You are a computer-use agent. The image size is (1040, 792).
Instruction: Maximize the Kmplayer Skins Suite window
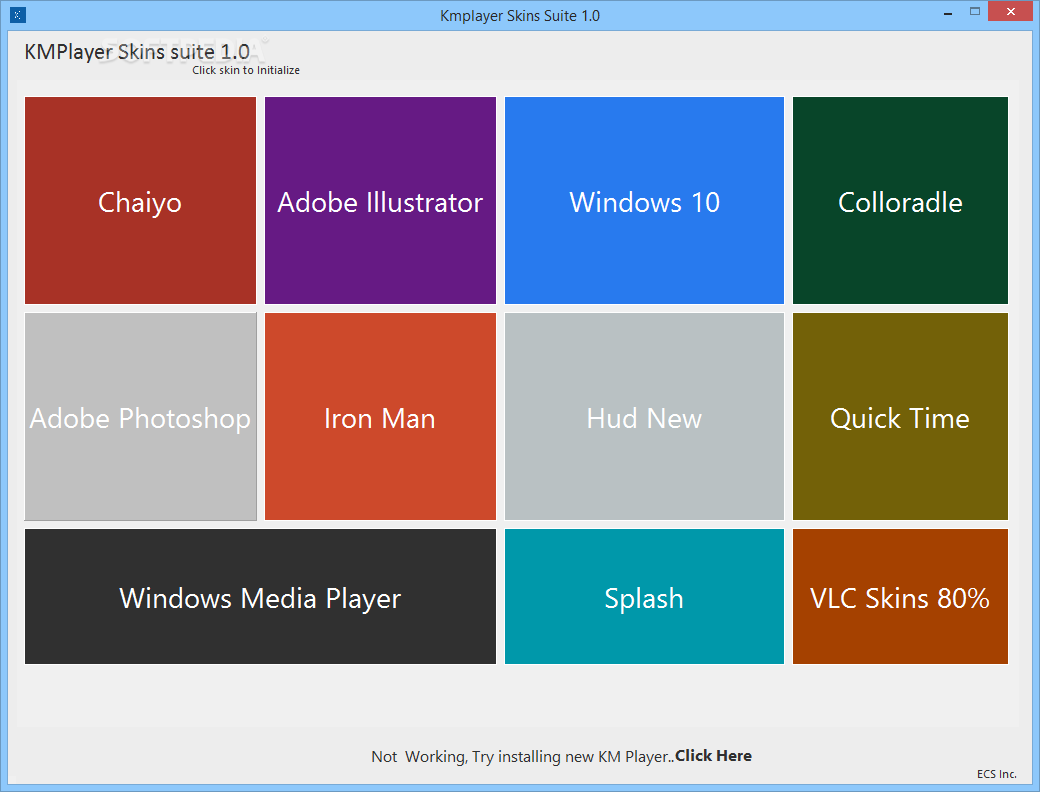[x=974, y=12]
